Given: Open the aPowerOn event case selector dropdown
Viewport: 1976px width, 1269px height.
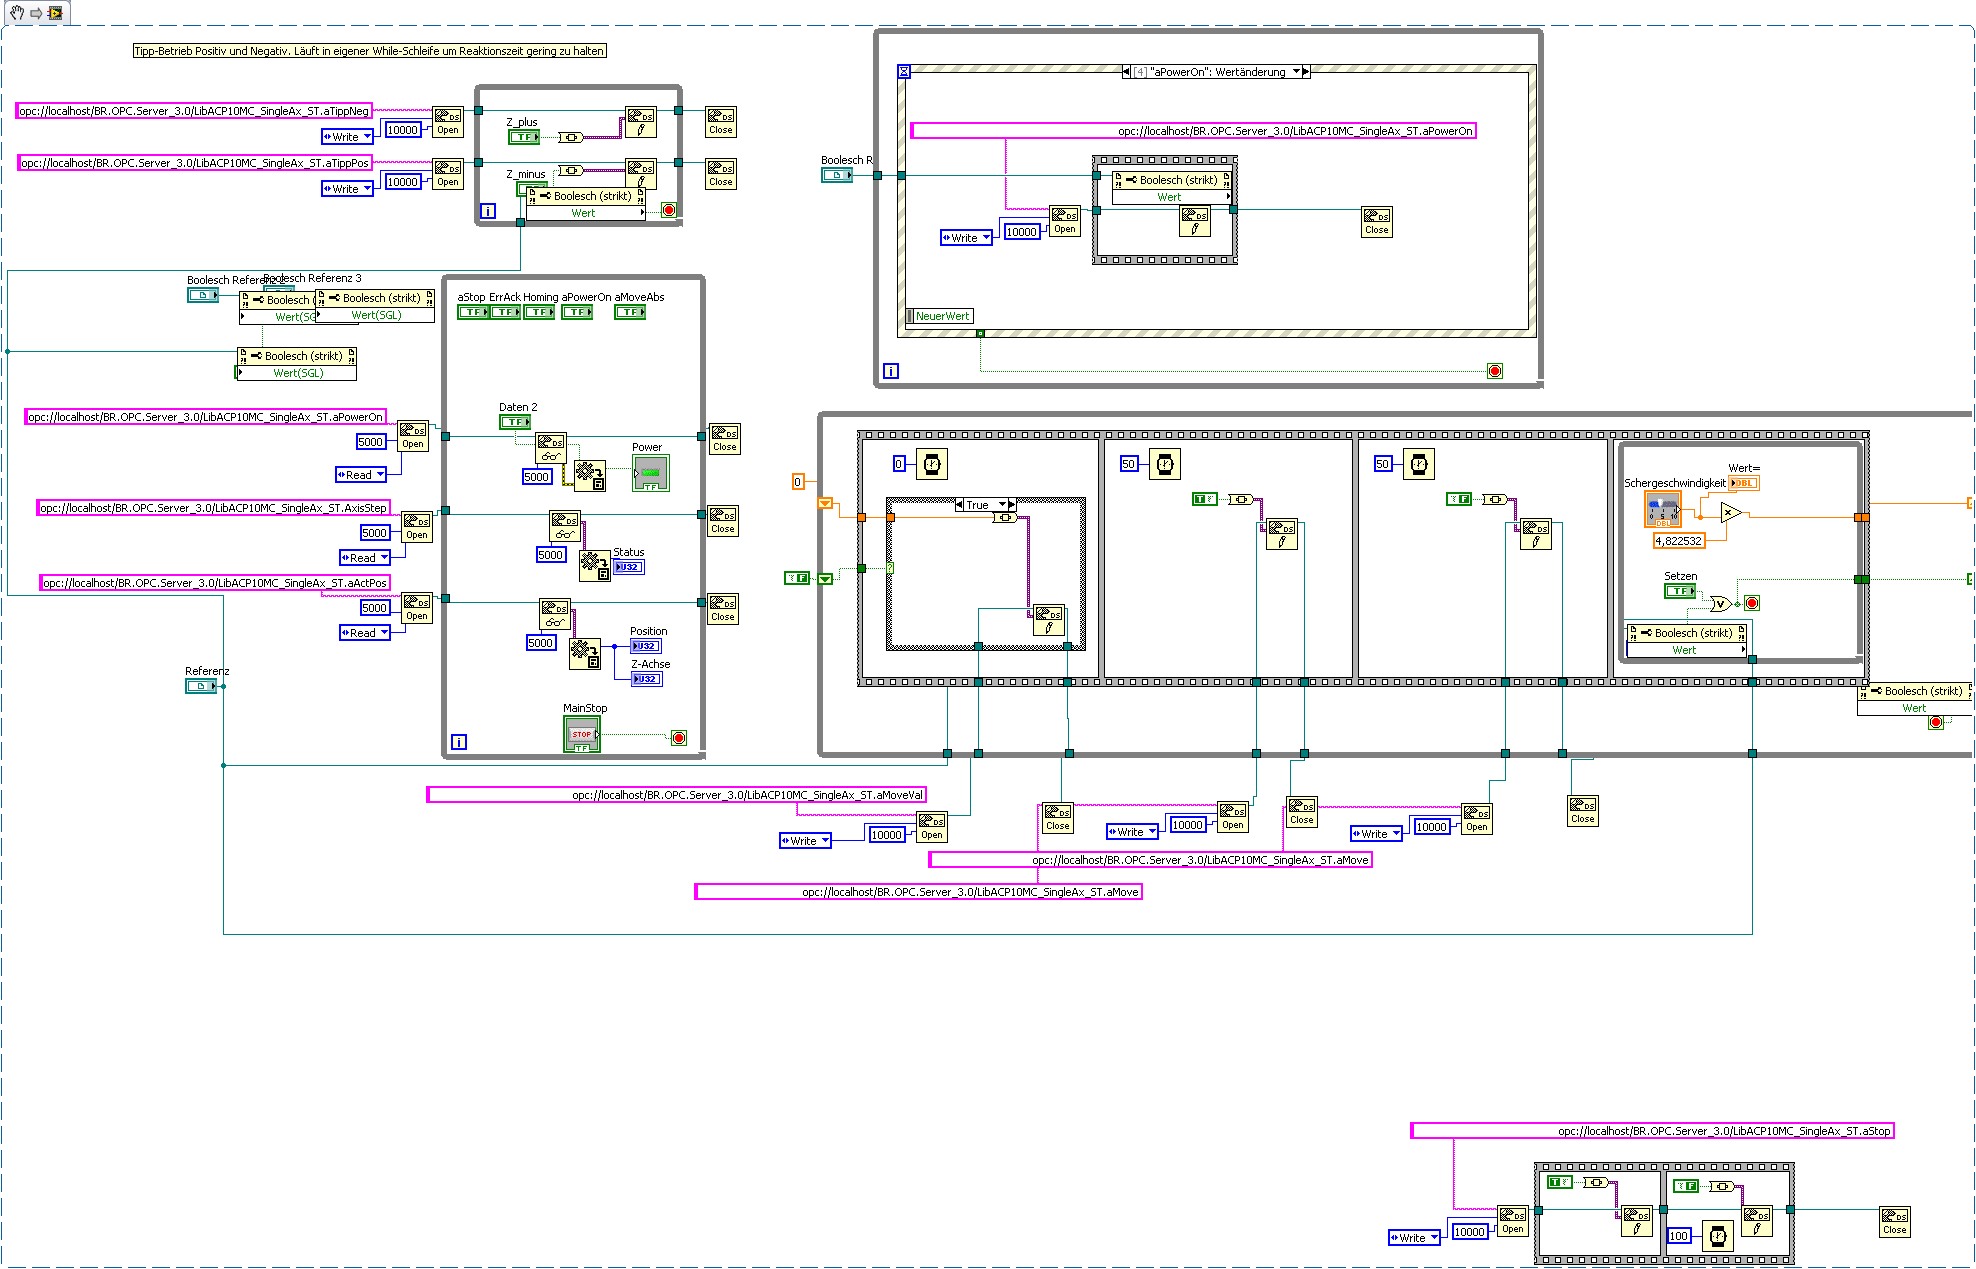Looking at the screenshot, I should click(1297, 72).
